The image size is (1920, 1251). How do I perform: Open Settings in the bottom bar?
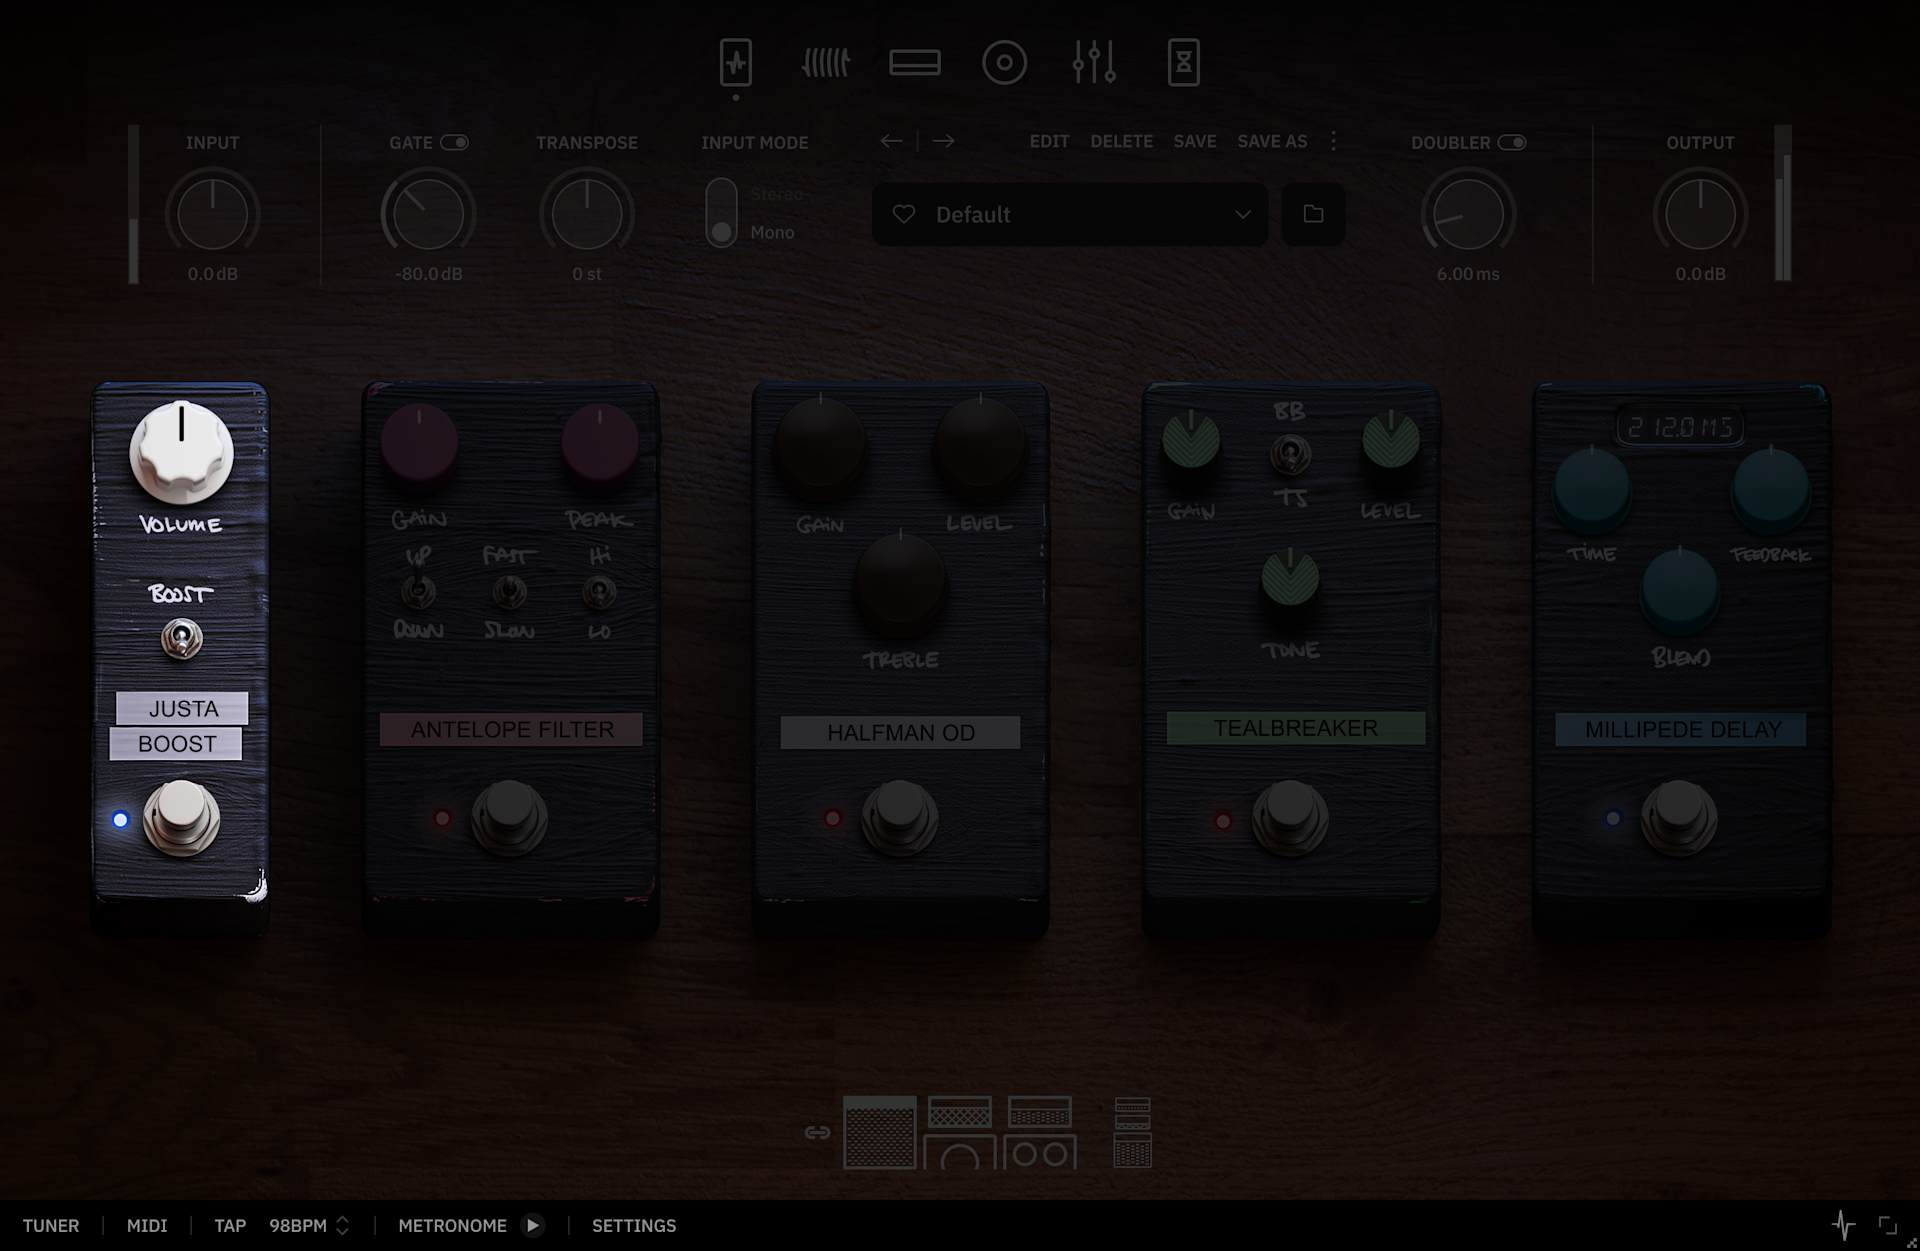[634, 1225]
